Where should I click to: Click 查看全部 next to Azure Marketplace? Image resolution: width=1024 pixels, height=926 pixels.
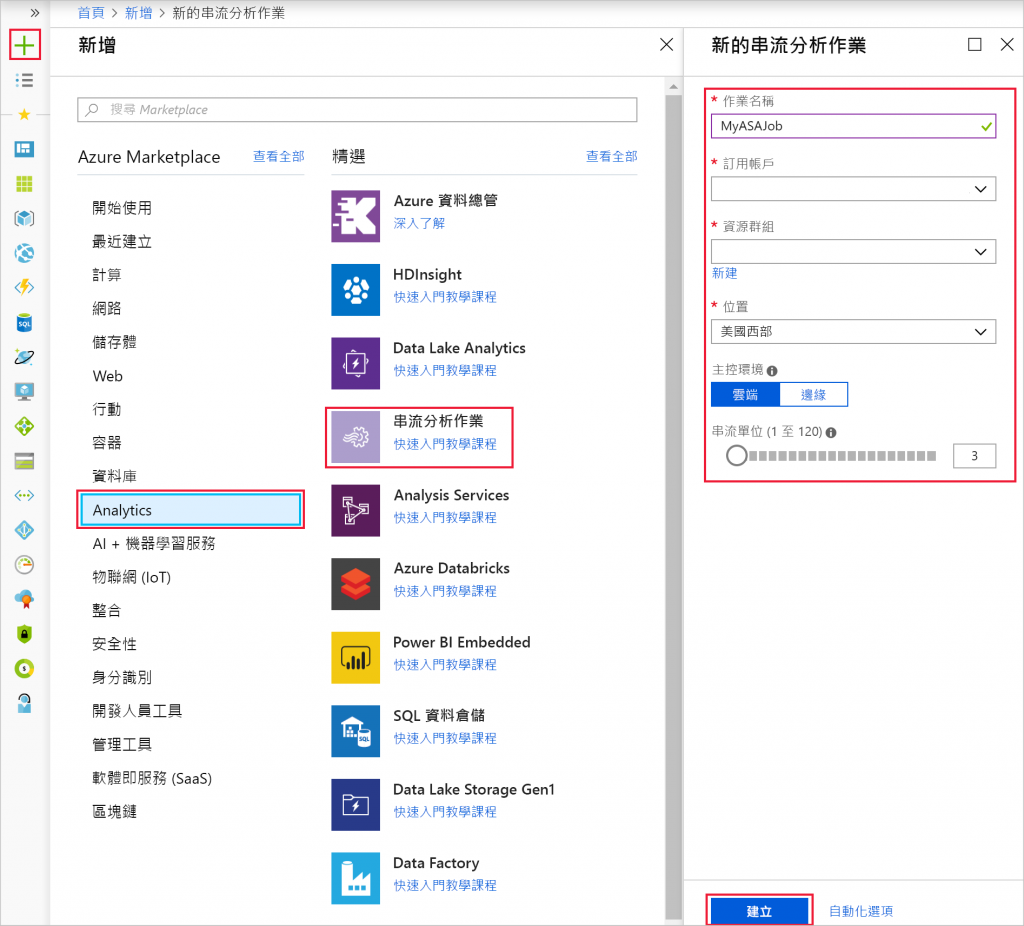(x=279, y=156)
